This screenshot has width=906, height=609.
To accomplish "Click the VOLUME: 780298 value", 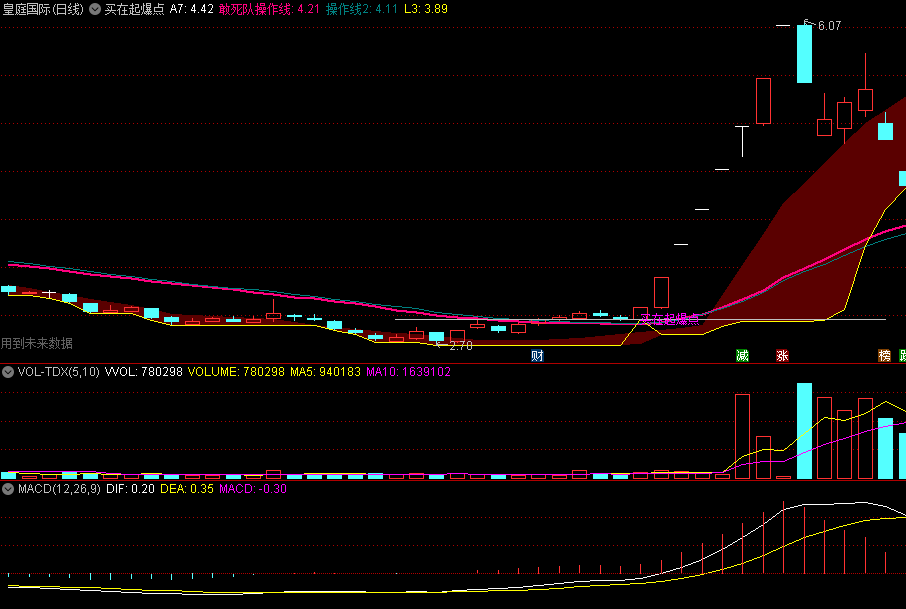I will pos(236,372).
